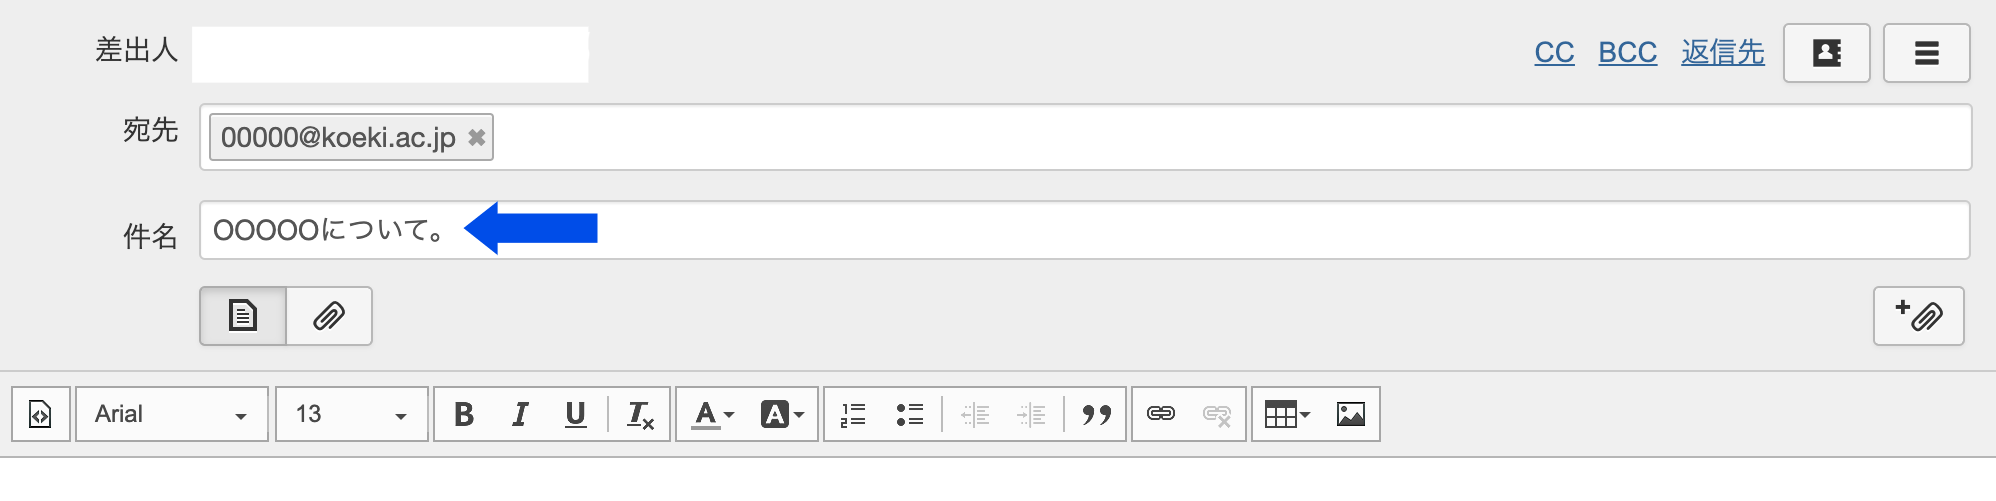Open the address book contacts icon

click(1826, 53)
